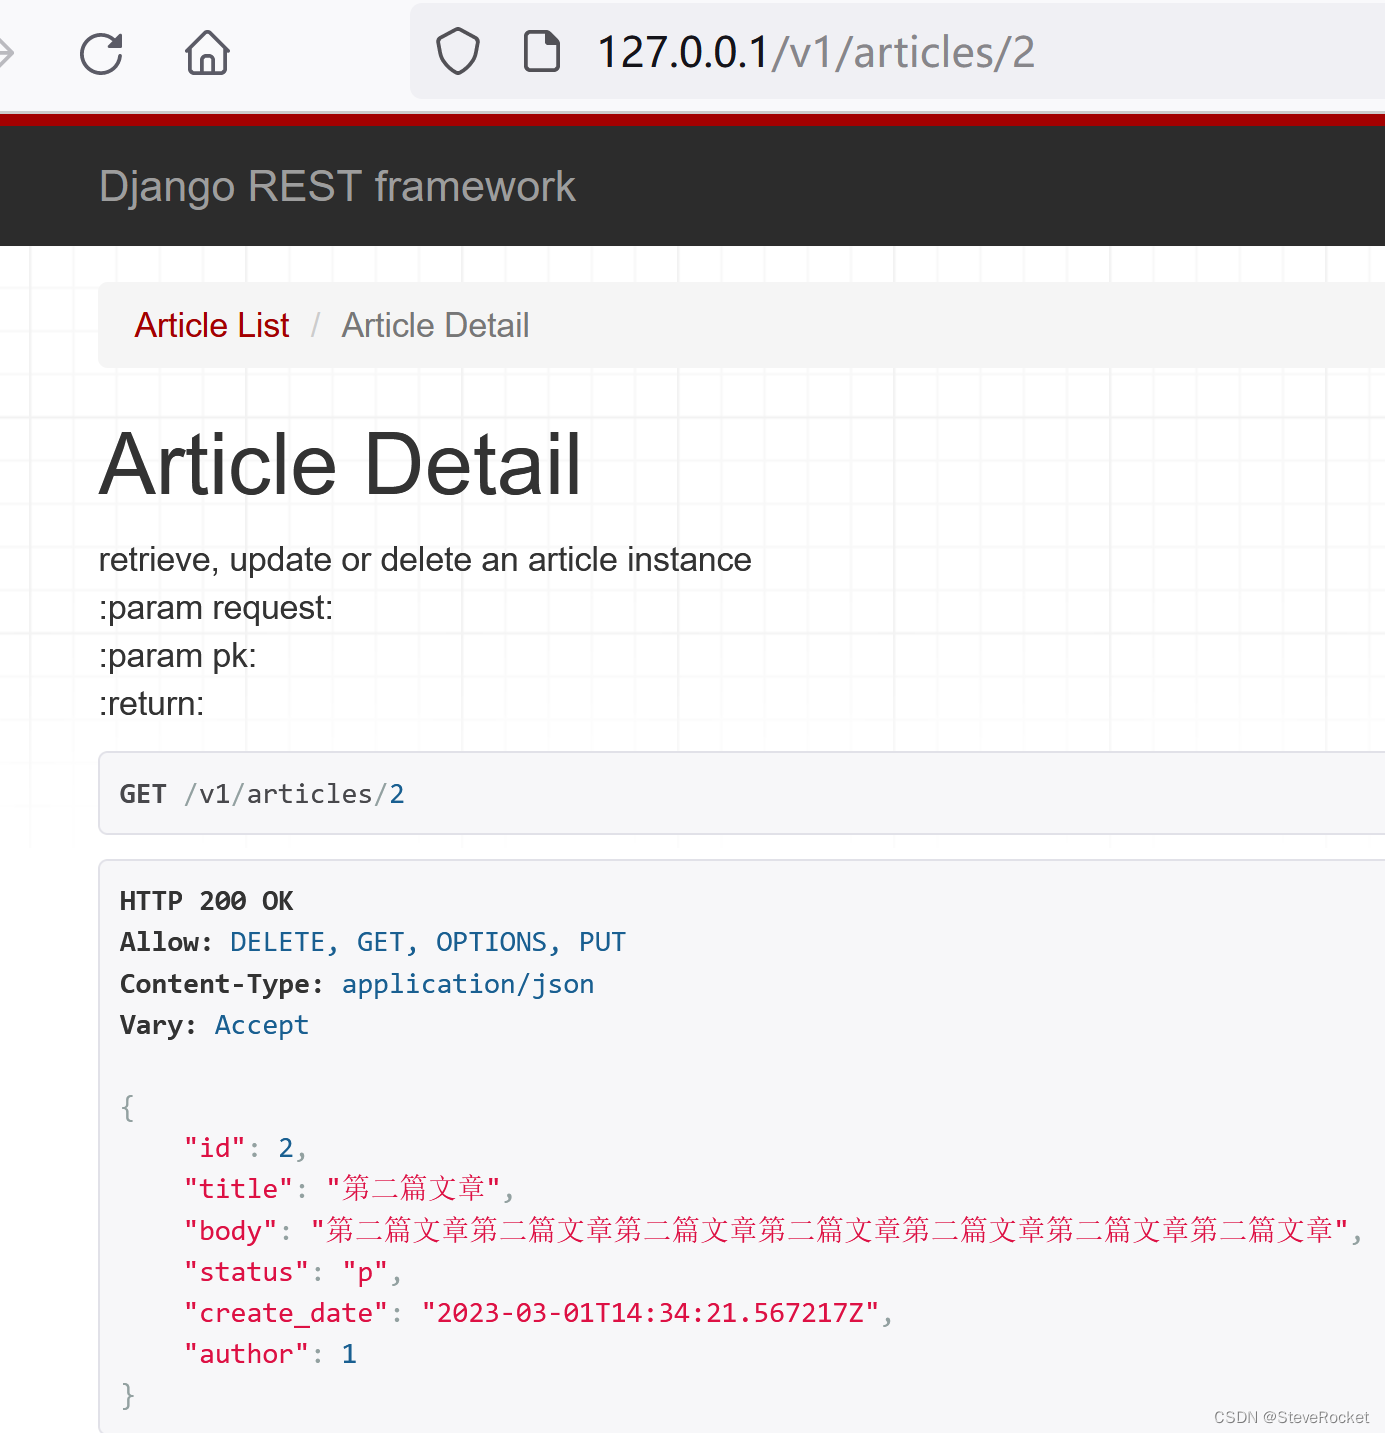Click the "status": "p" JSON line

click(x=293, y=1272)
